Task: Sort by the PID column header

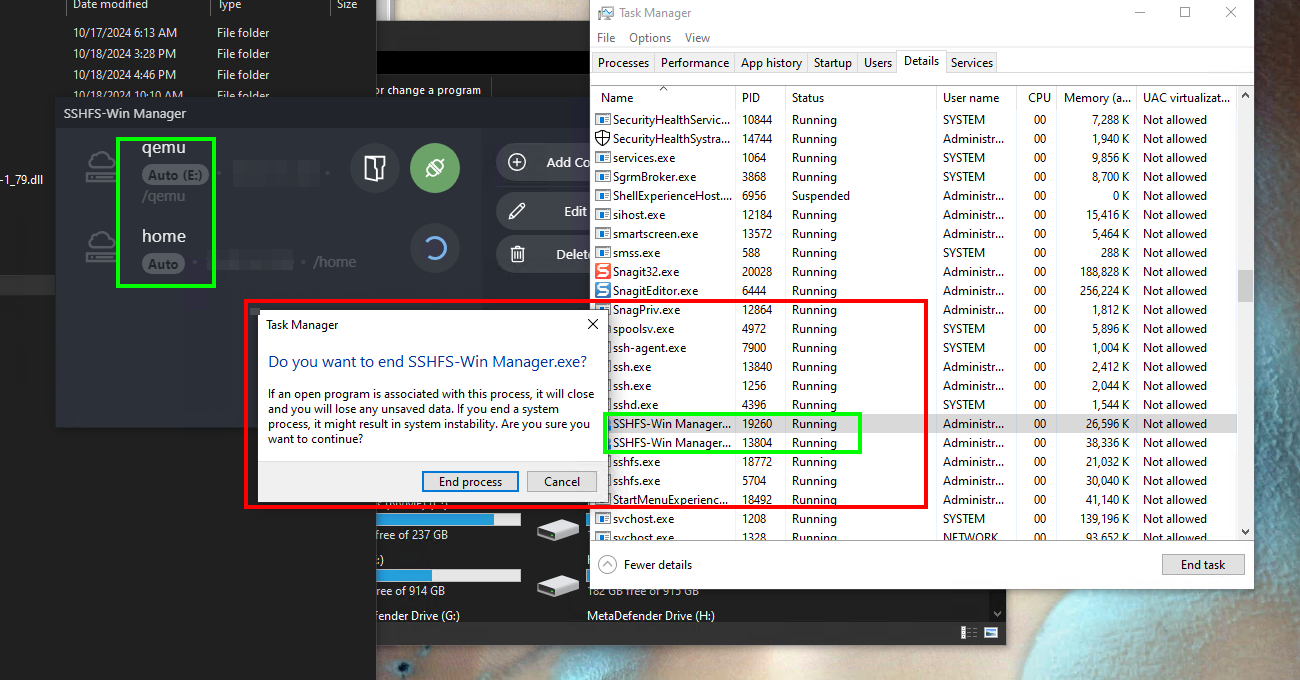Action: coord(761,97)
